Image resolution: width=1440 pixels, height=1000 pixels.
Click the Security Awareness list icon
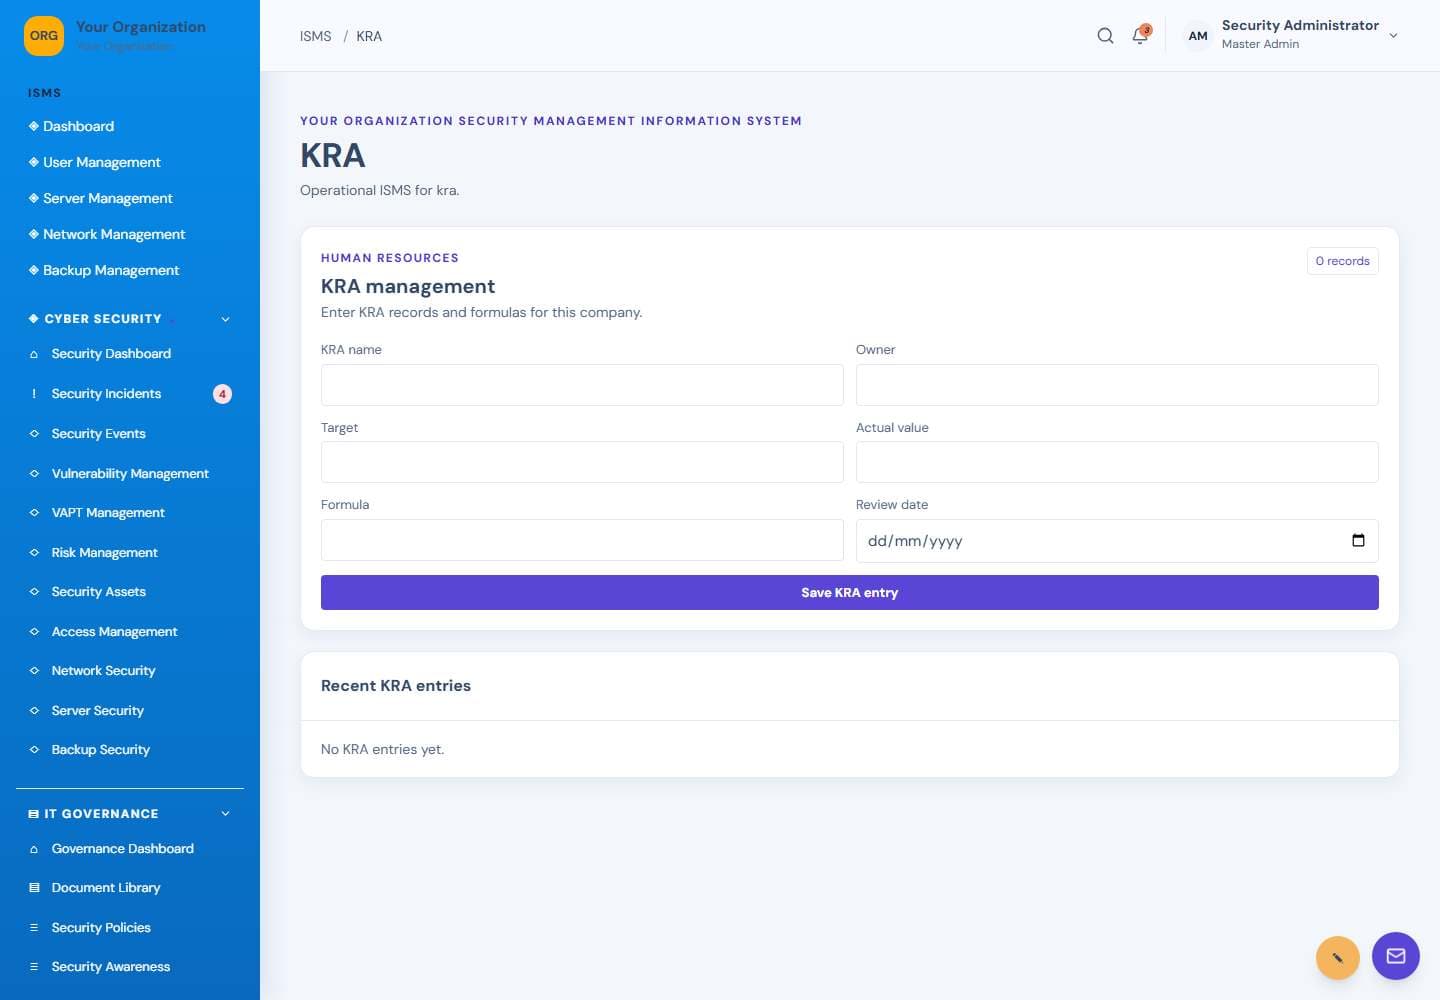[x=34, y=967]
